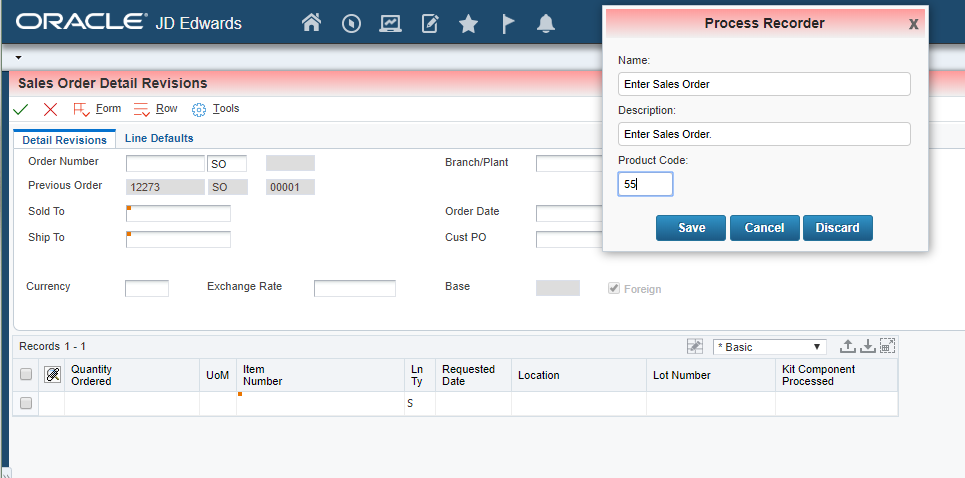Click the grid import download icon

tap(867, 346)
